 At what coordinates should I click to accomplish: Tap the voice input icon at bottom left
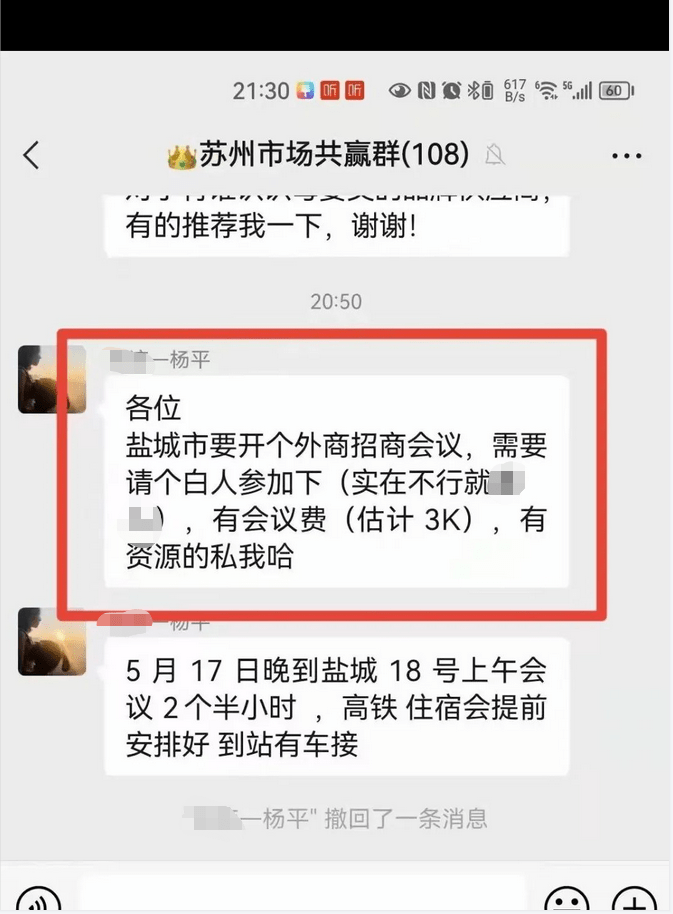(38, 899)
